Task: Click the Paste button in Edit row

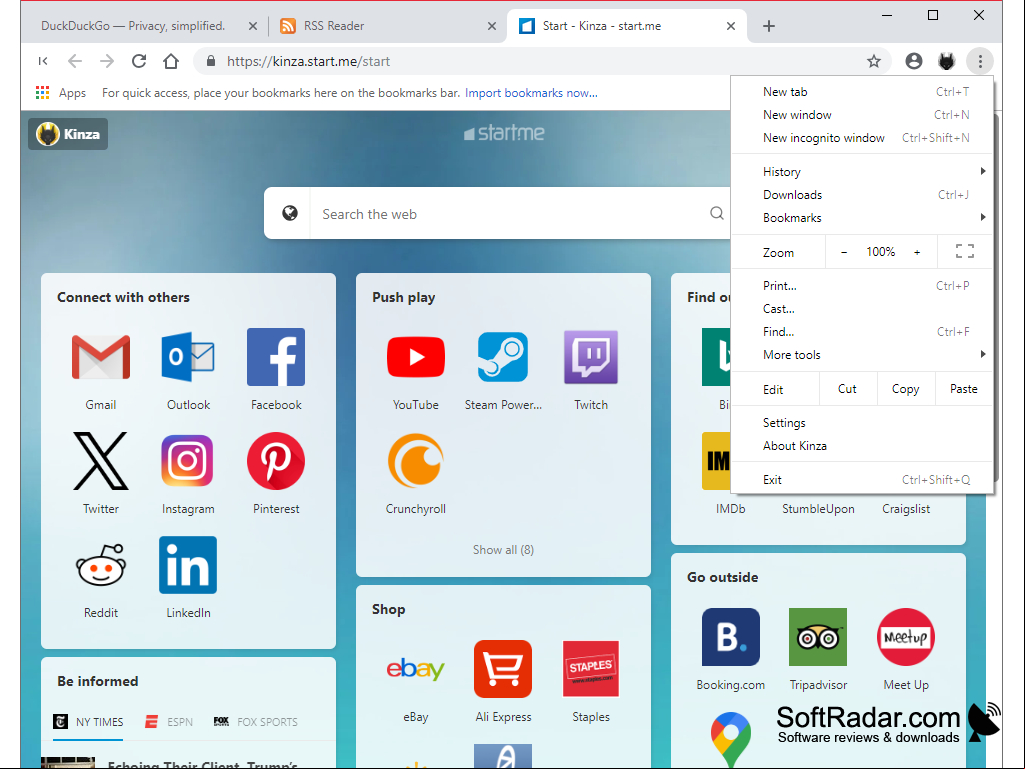Action: (x=964, y=388)
